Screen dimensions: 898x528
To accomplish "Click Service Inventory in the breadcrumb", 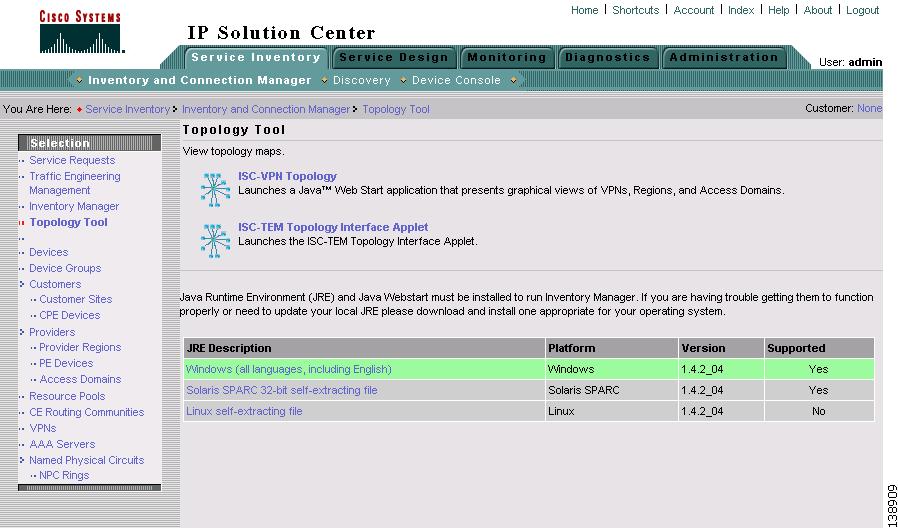I will coord(128,109).
